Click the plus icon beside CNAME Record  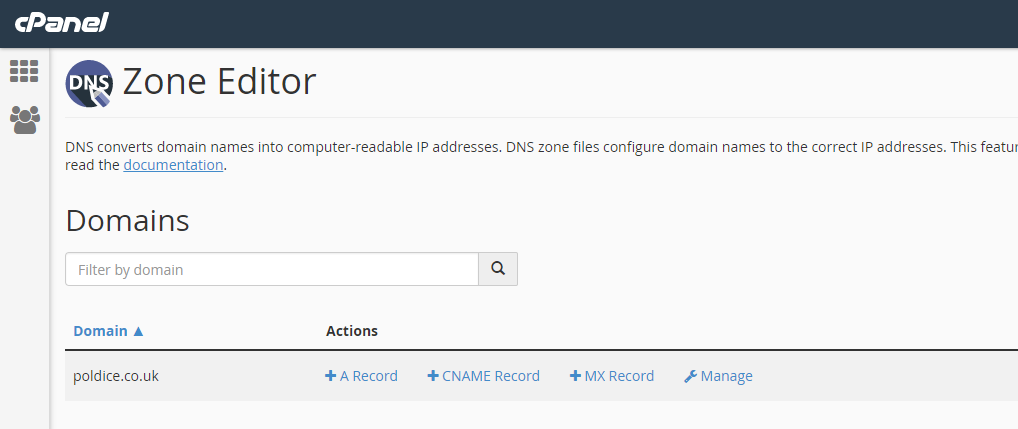coord(433,376)
